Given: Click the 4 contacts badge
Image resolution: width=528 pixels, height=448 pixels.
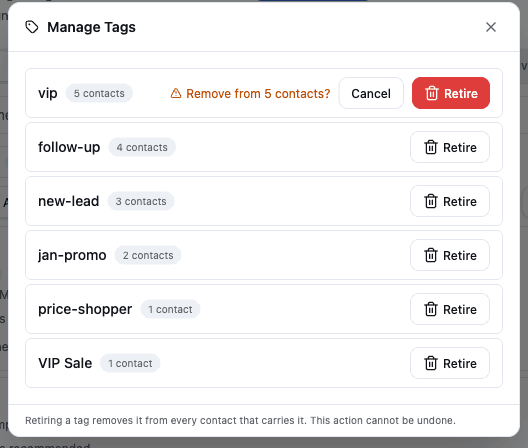Looking at the screenshot, I should (x=142, y=147).
